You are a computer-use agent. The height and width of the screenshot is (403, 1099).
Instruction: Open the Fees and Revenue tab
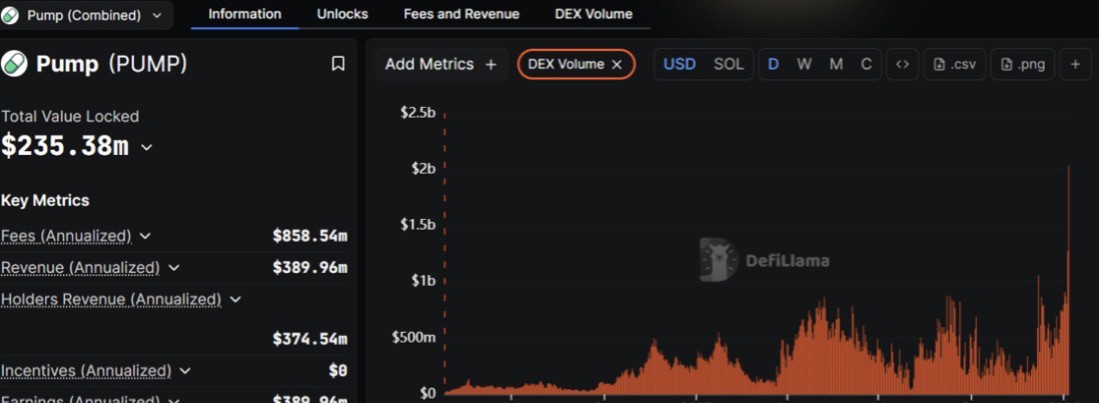pos(461,14)
